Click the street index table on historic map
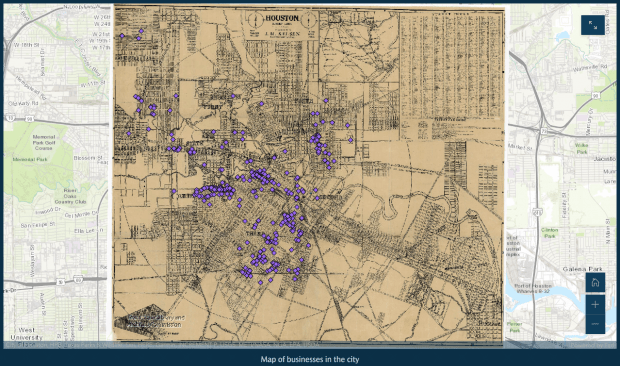620x366 pixels. 451,65
